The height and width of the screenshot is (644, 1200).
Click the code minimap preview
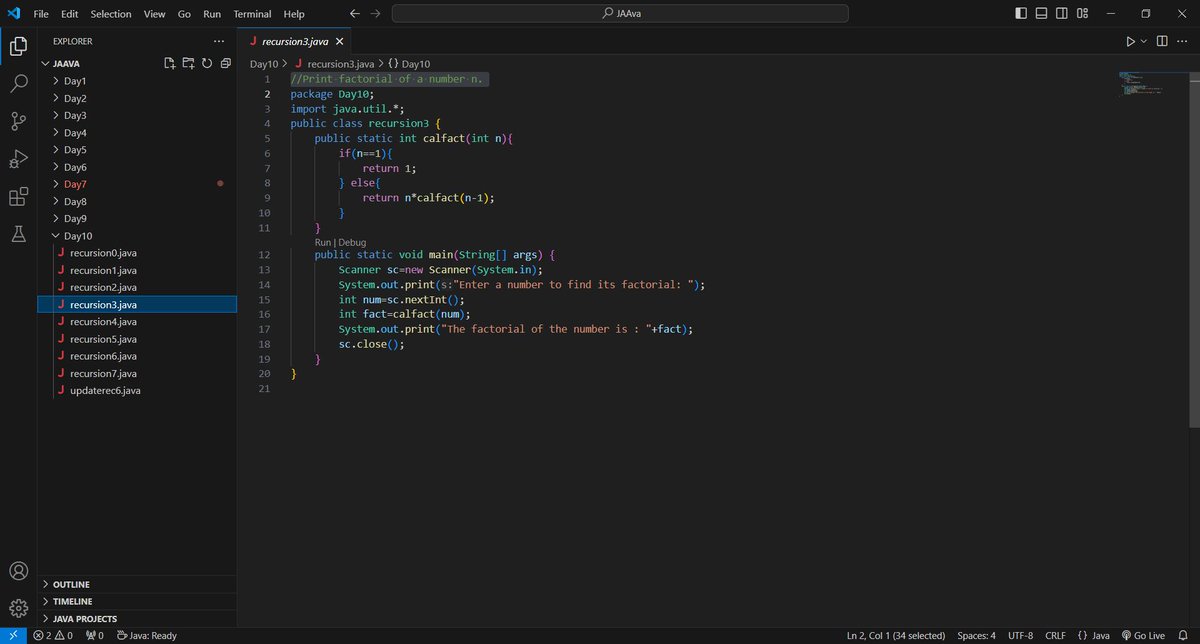click(1139, 85)
